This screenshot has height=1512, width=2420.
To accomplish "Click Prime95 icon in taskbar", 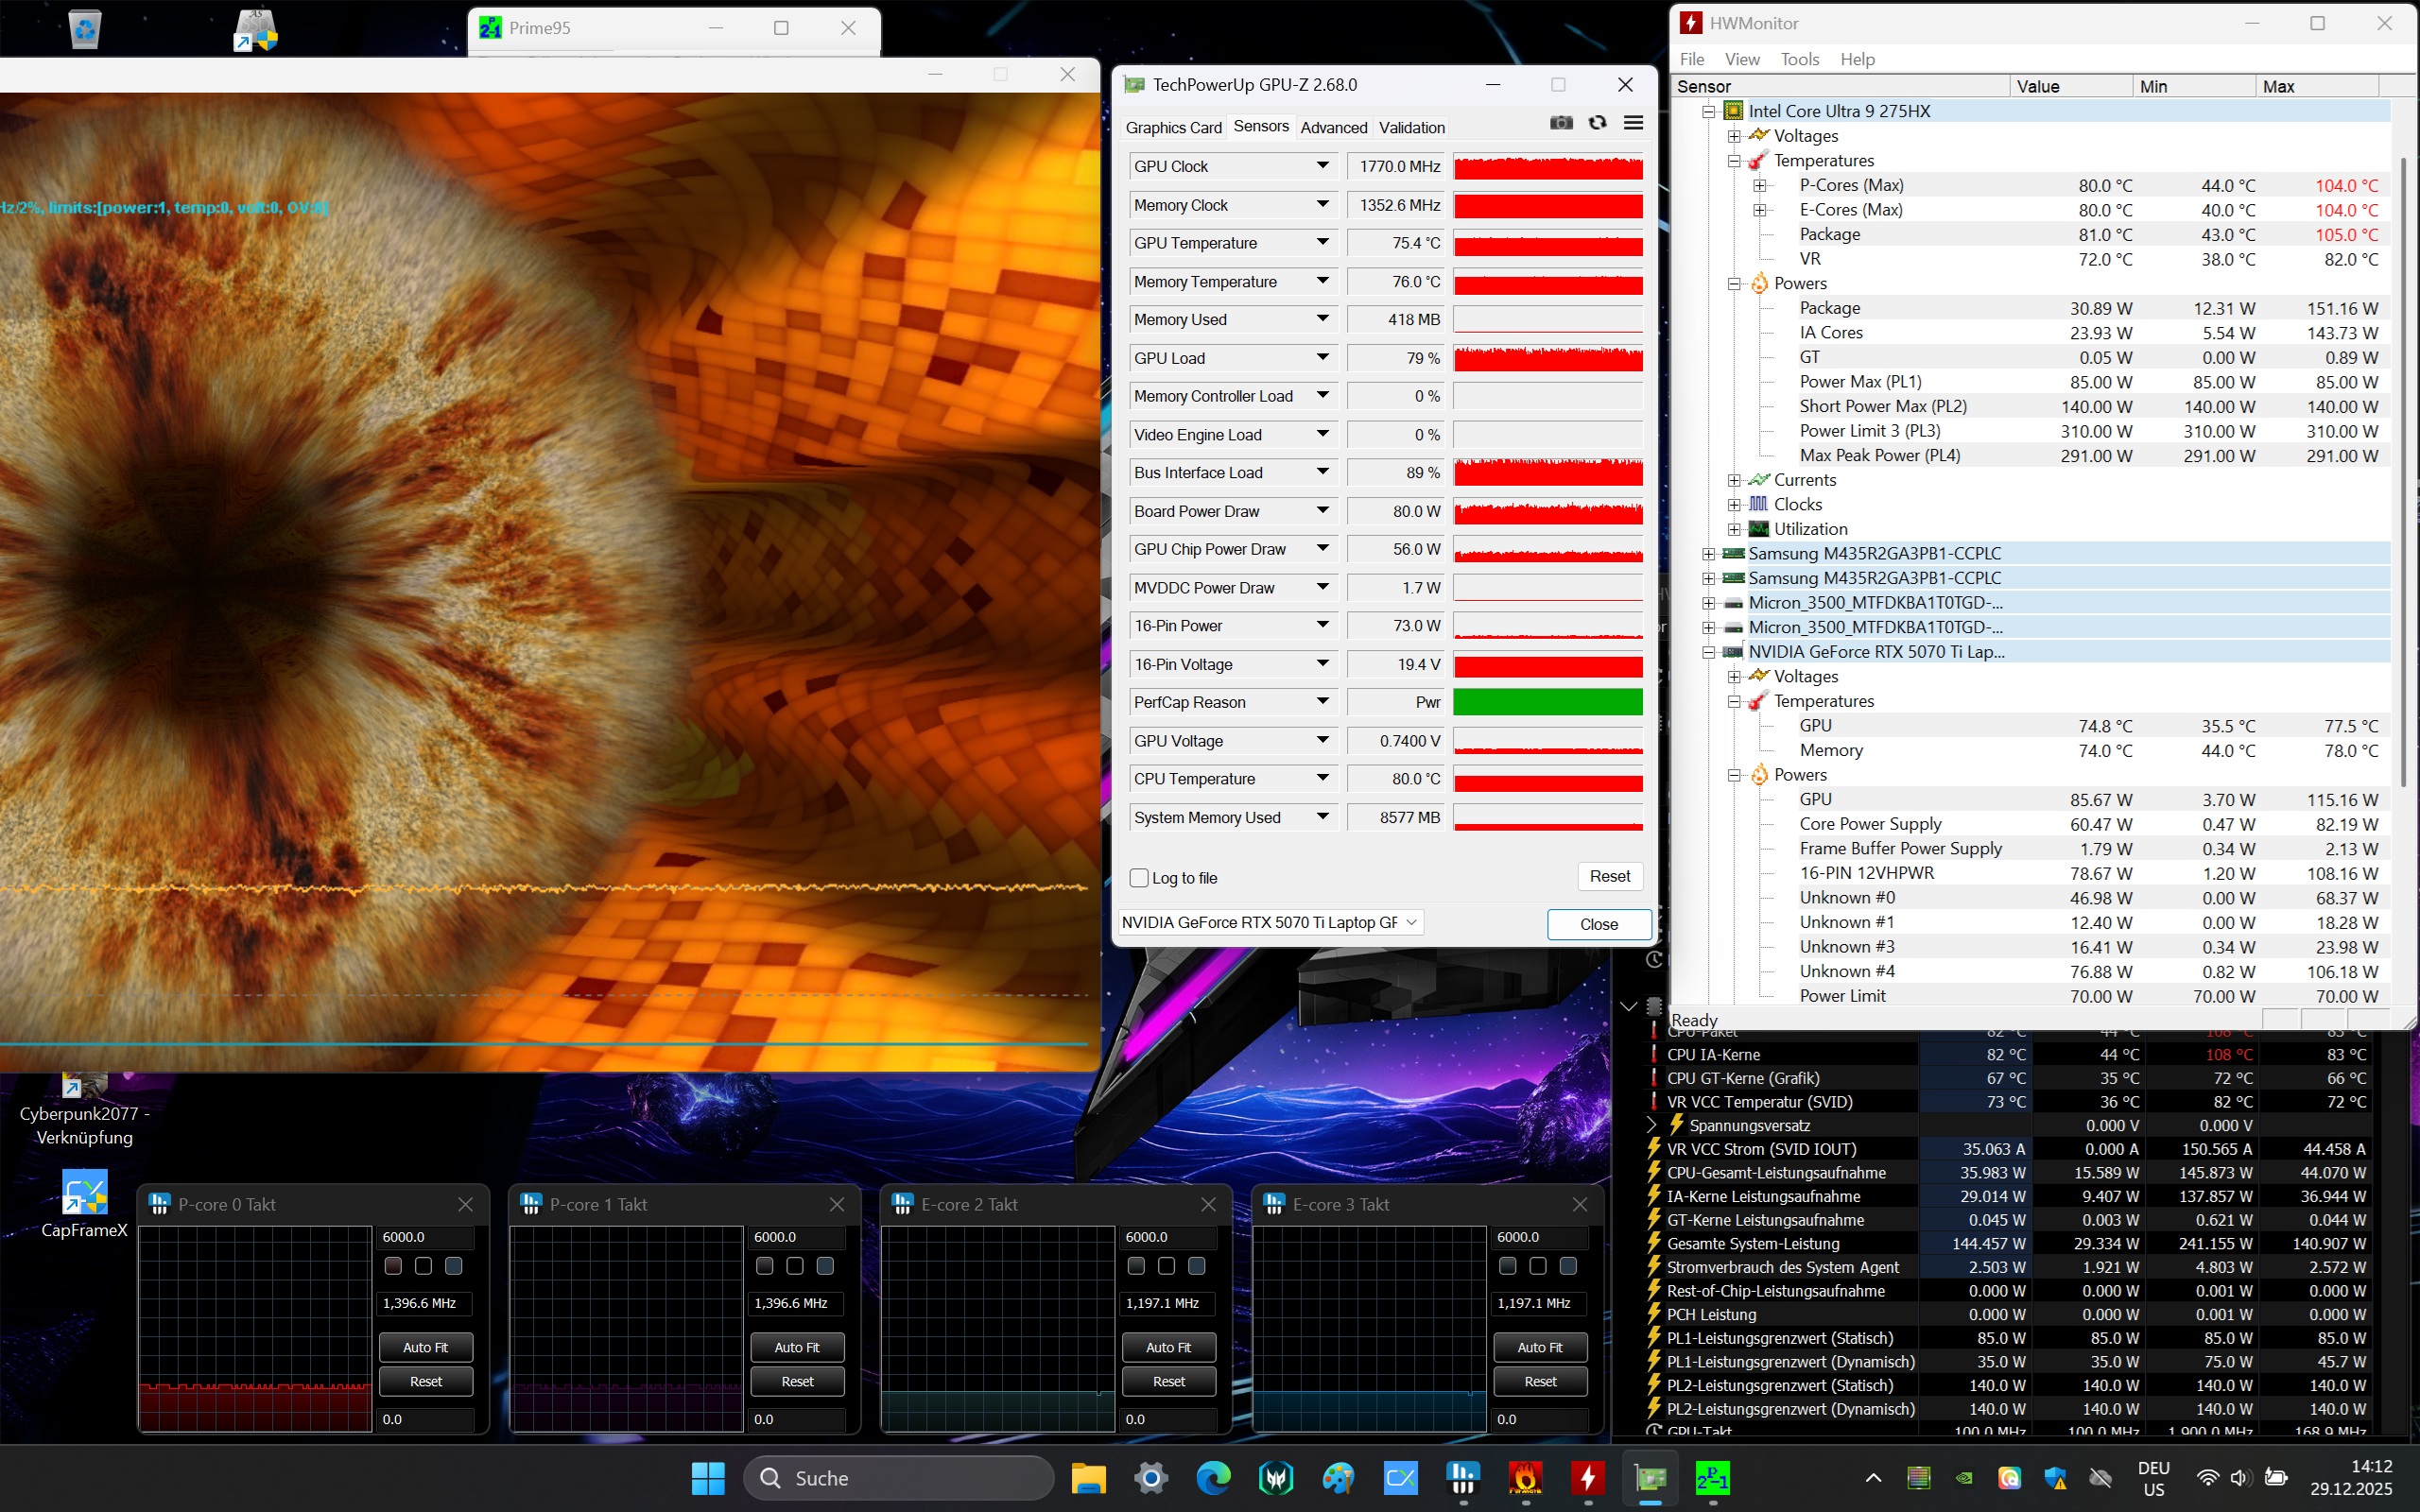I will tap(1712, 1477).
